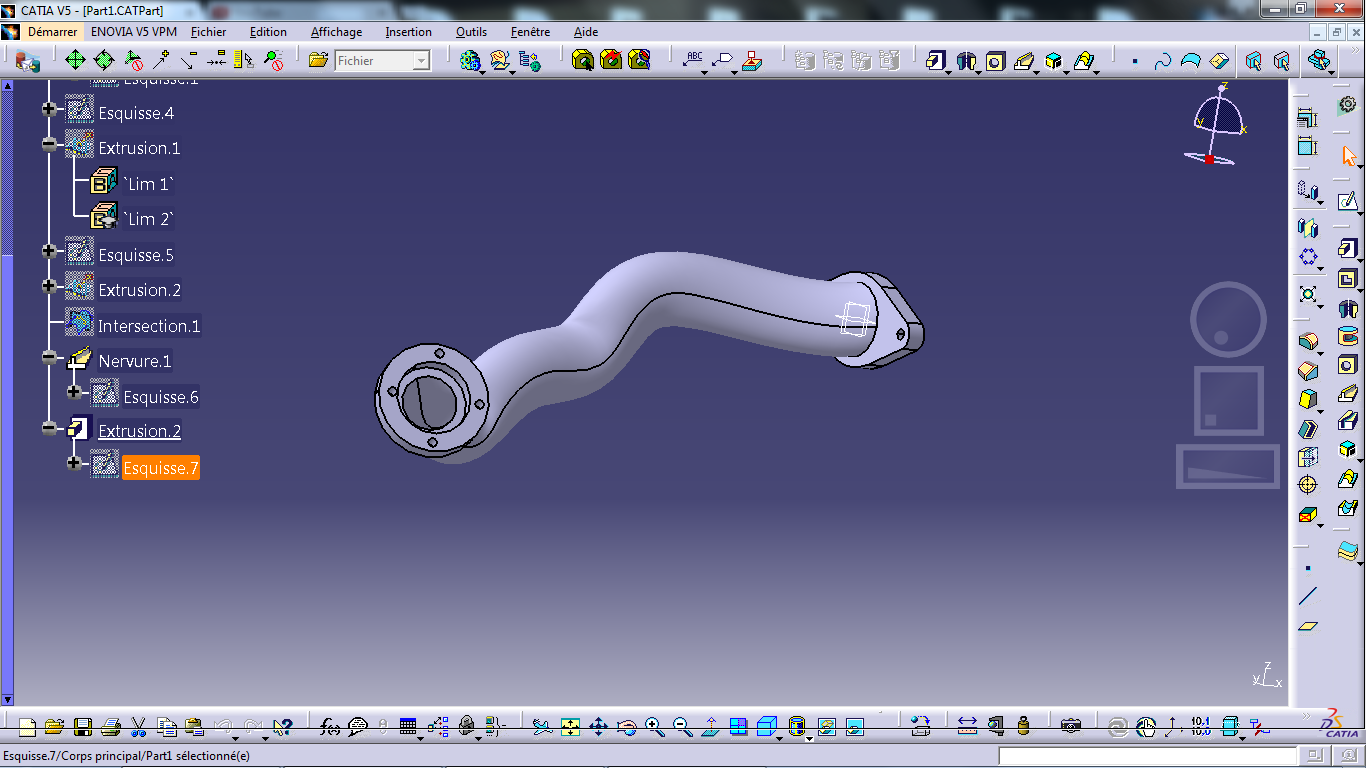
Task: Open the Aide menu
Action: [586, 32]
